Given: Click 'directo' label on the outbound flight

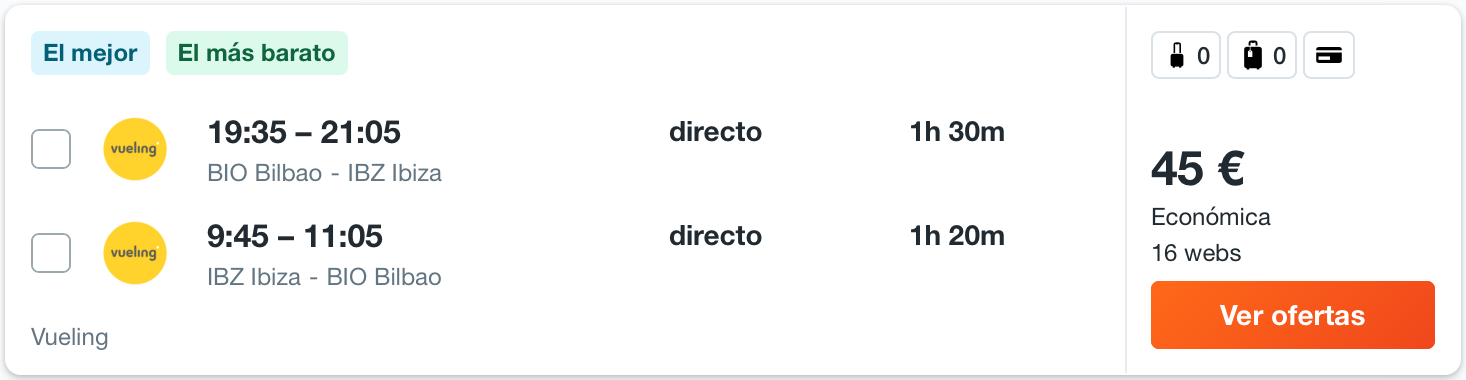Looking at the screenshot, I should (715, 132).
